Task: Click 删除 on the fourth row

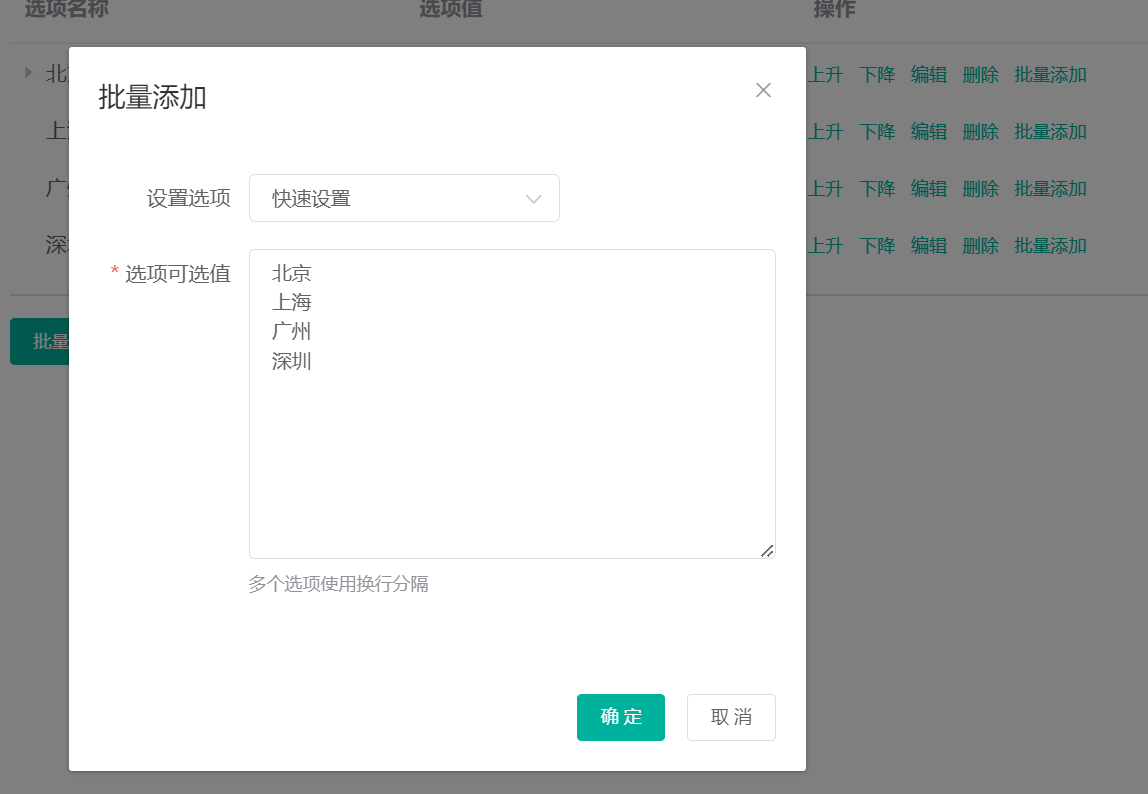Action: [x=980, y=245]
